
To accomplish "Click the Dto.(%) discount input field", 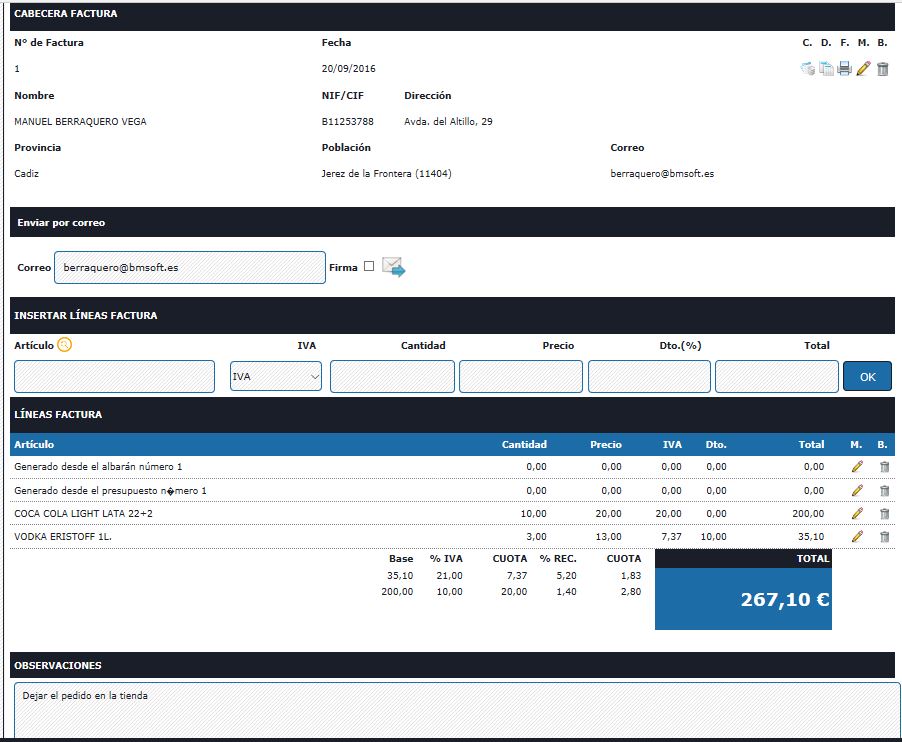I will click(x=649, y=377).
